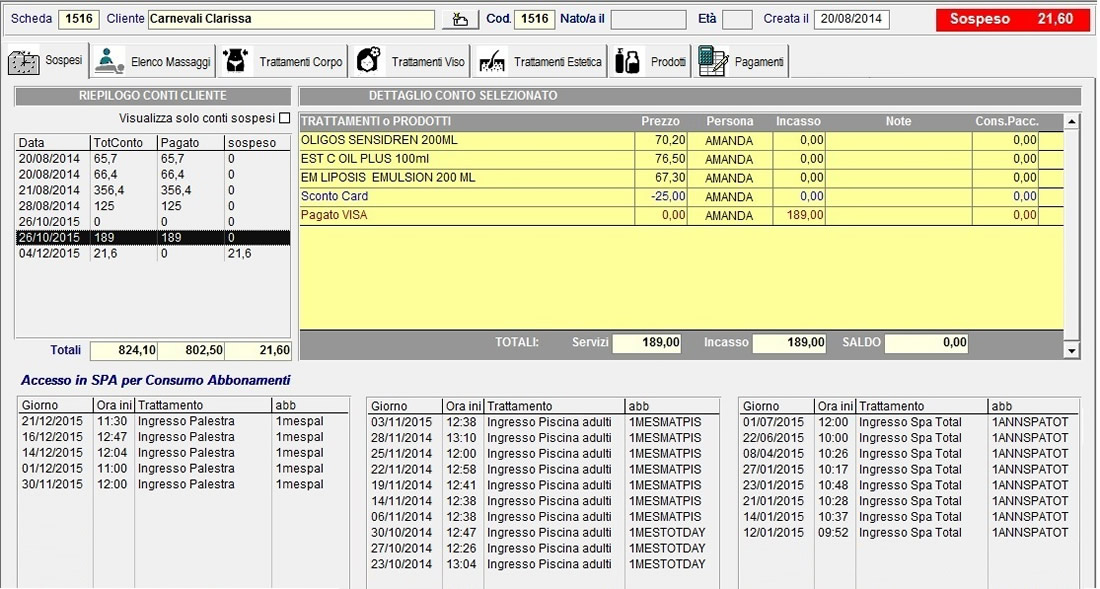The image size is (1100, 589).
Task: Click the massage person icon
Action: tap(109, 61)
